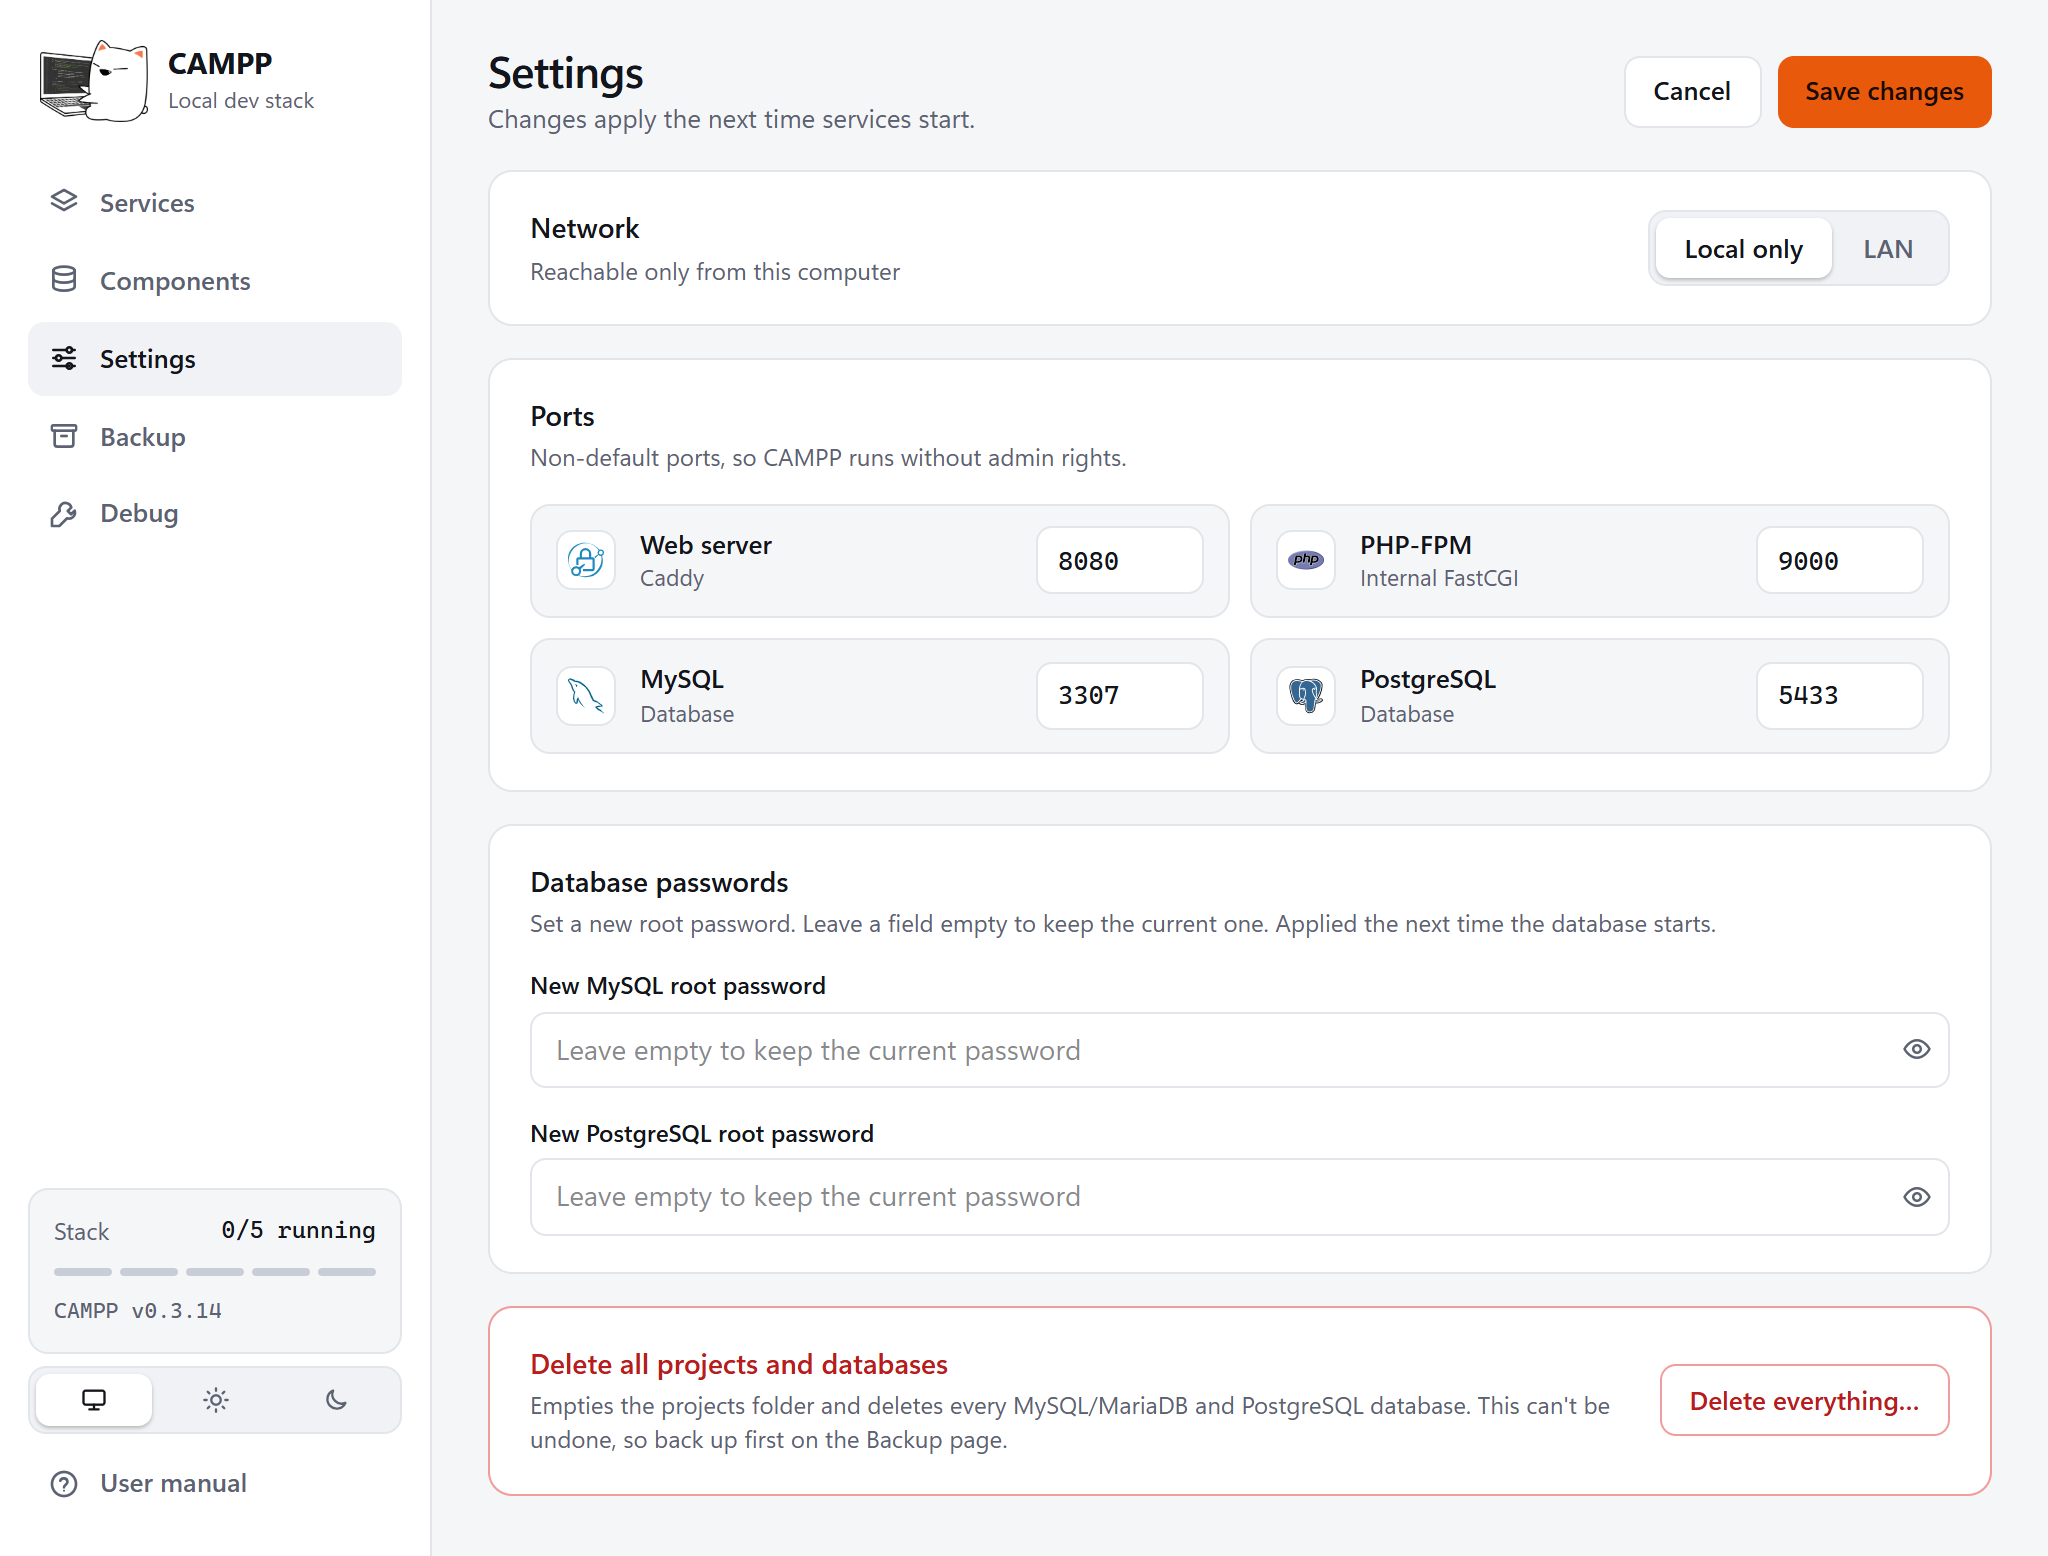Cancel the settings changes
The width and height of the screenshot is (2048, 1556).
pos(1692,92)
